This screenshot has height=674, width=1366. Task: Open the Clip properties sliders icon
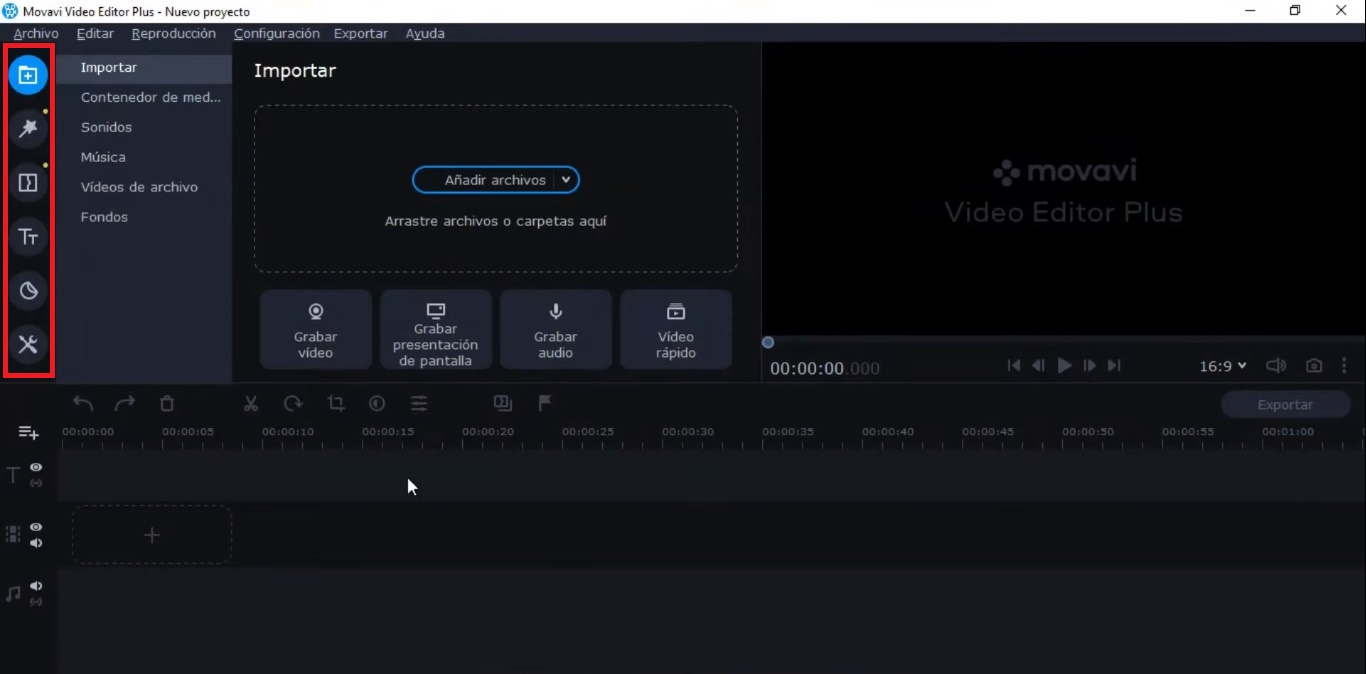tap(419, 403)
